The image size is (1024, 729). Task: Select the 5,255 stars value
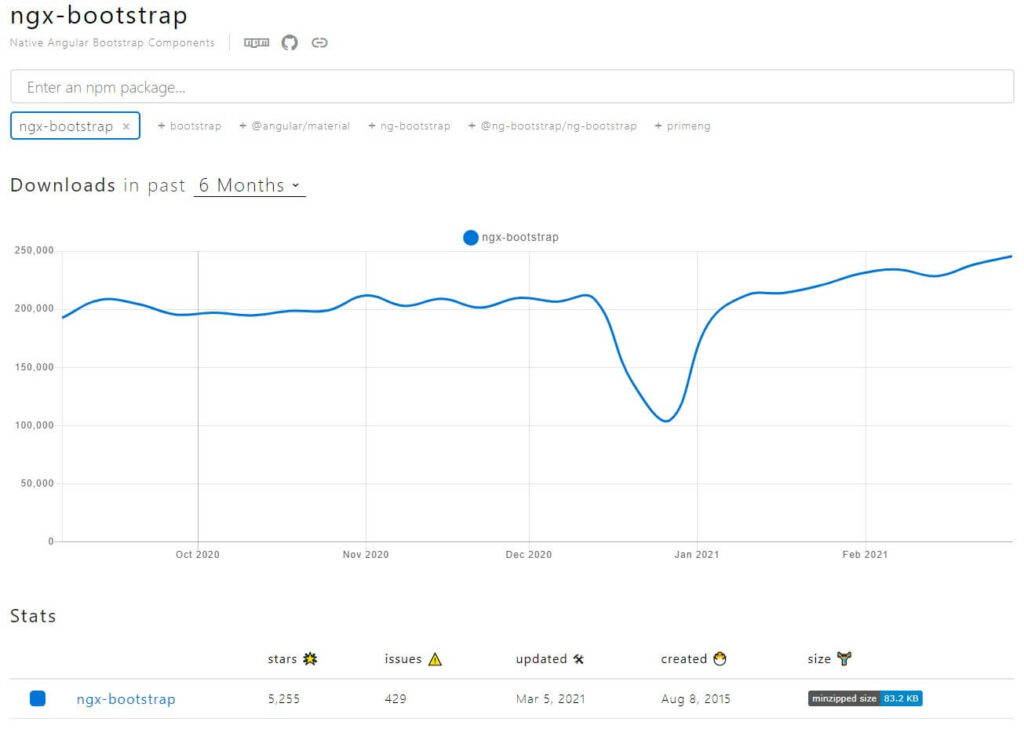(283, 699)
